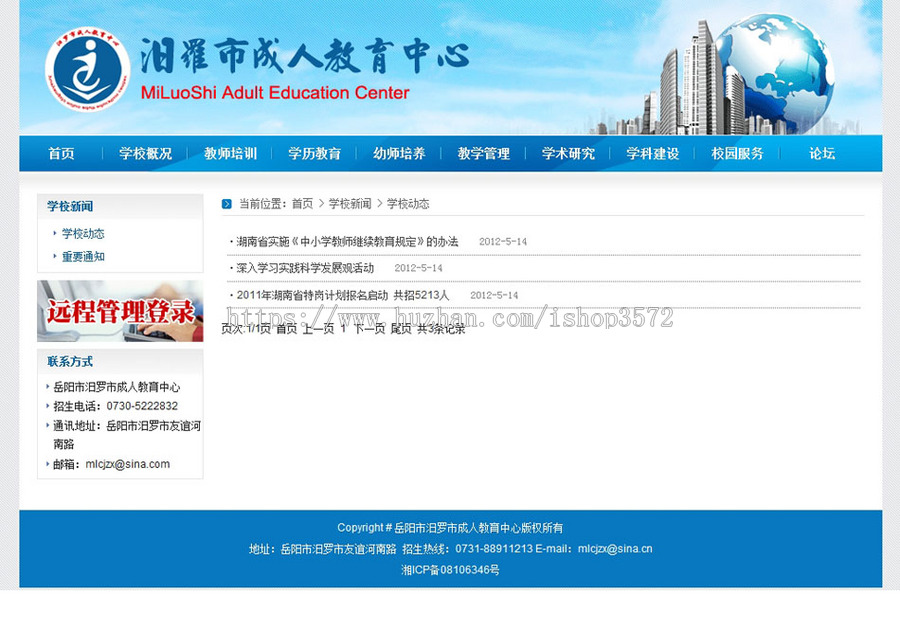Open 教学管理 navigation item
Viewport: 900px width, 631px height.
[483, 153]
